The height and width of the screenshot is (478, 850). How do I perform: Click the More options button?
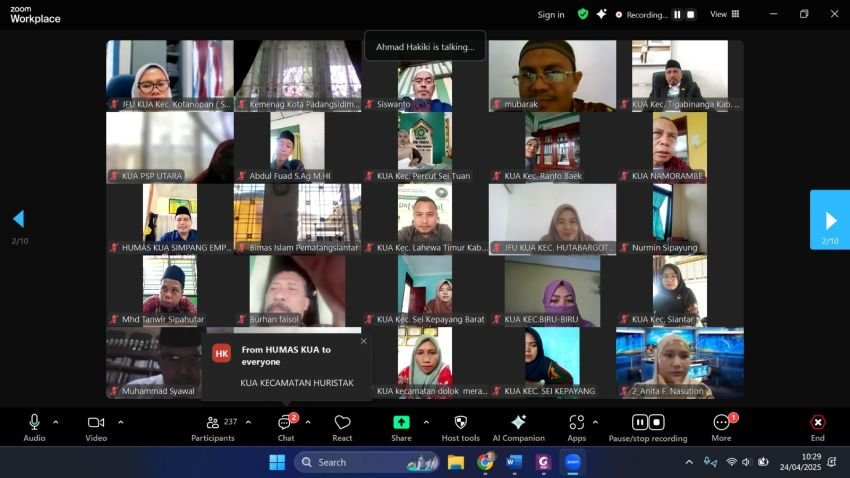tap(721, 423)
